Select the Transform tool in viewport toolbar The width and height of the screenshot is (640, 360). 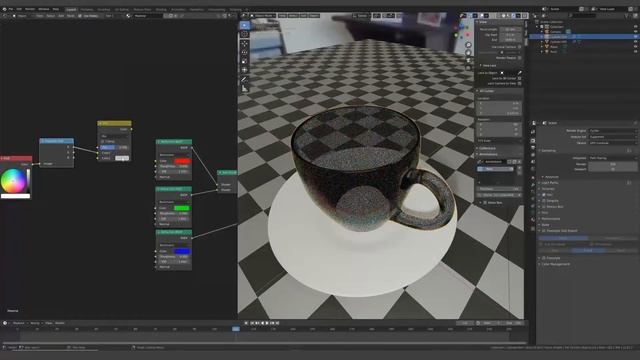[244, 70]
